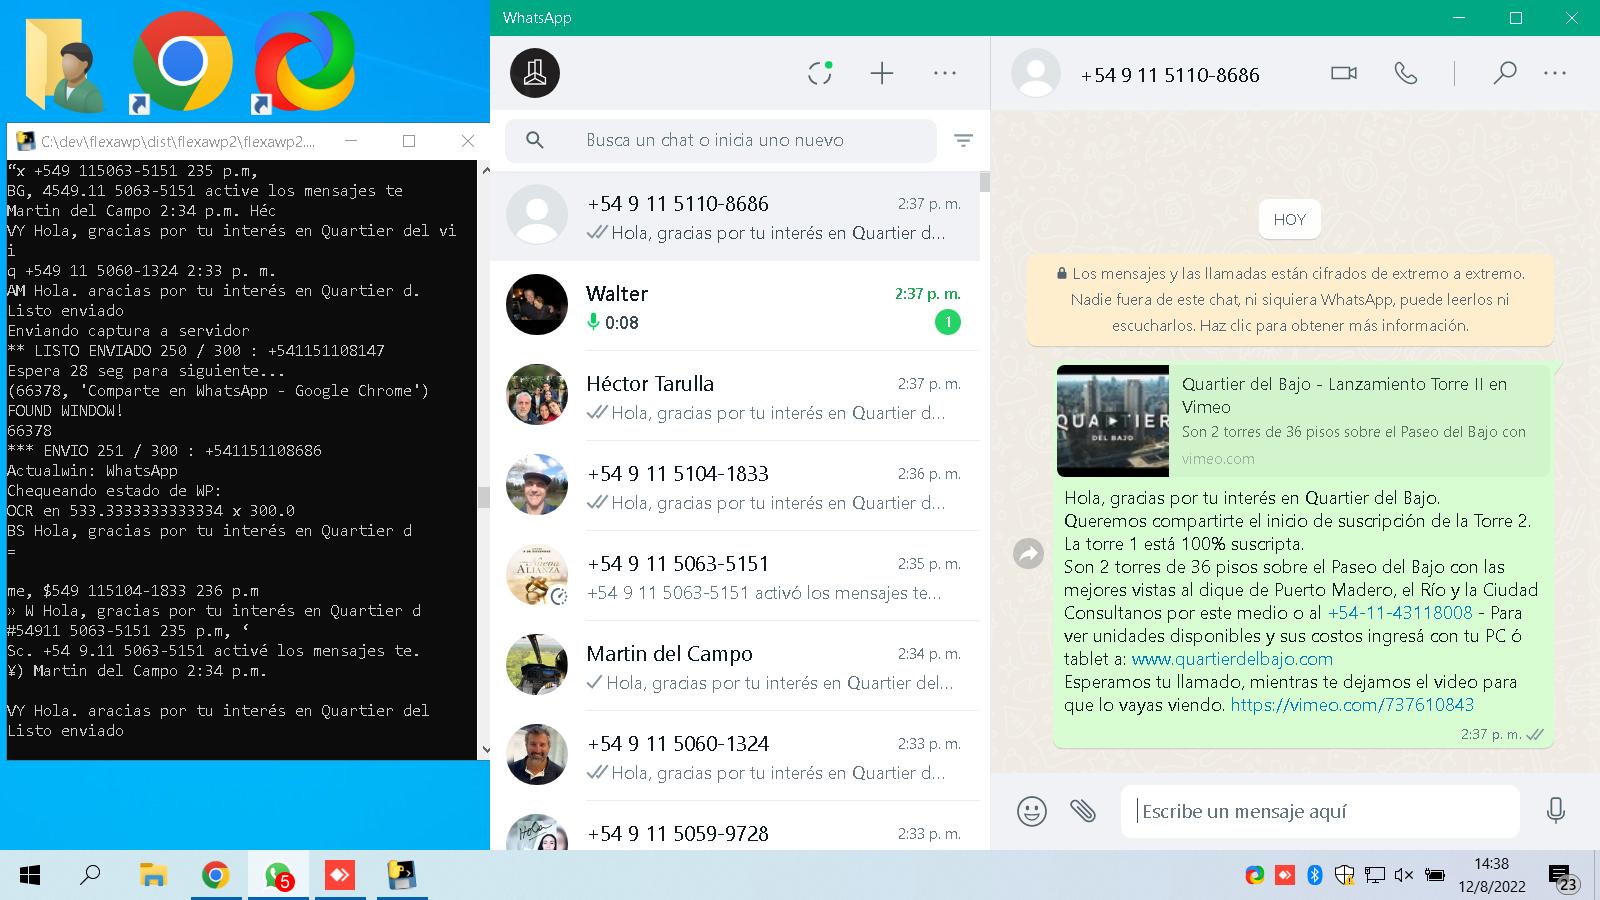
Task: Open Martin del Campo's chat
Action: tap(735, 666)
